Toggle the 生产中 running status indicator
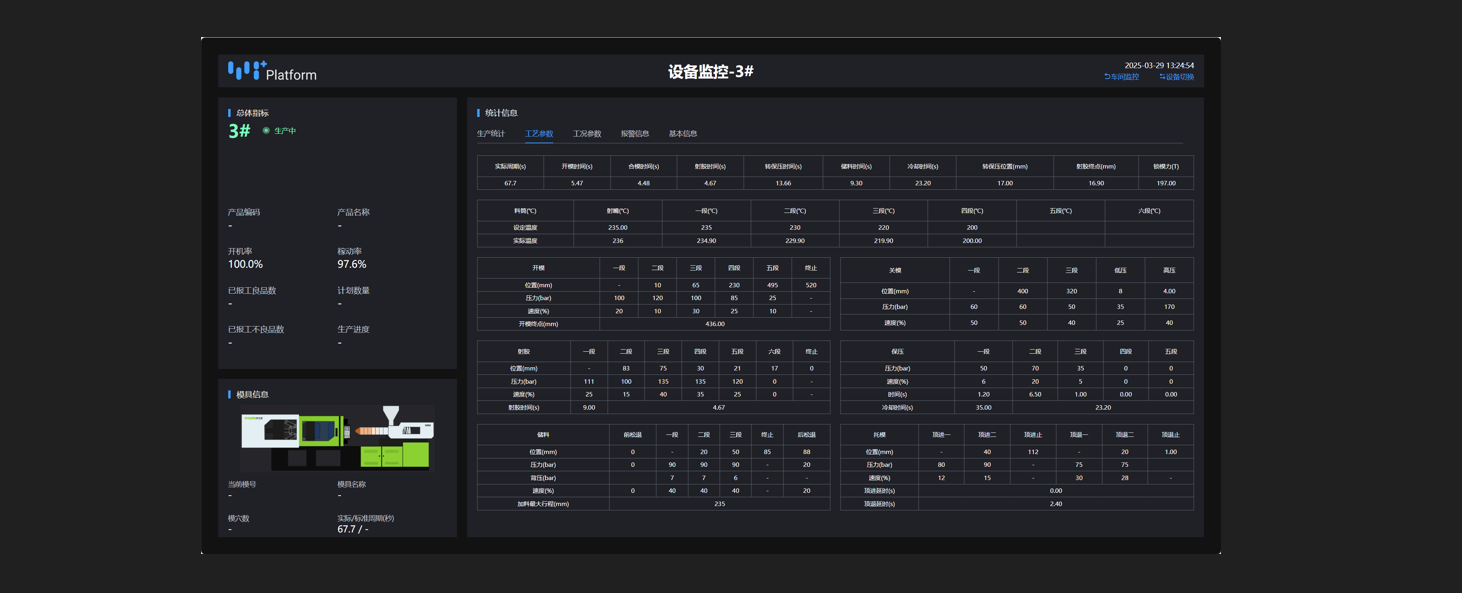Screen dimensions: 1462x593 click(x=282, y=131)
